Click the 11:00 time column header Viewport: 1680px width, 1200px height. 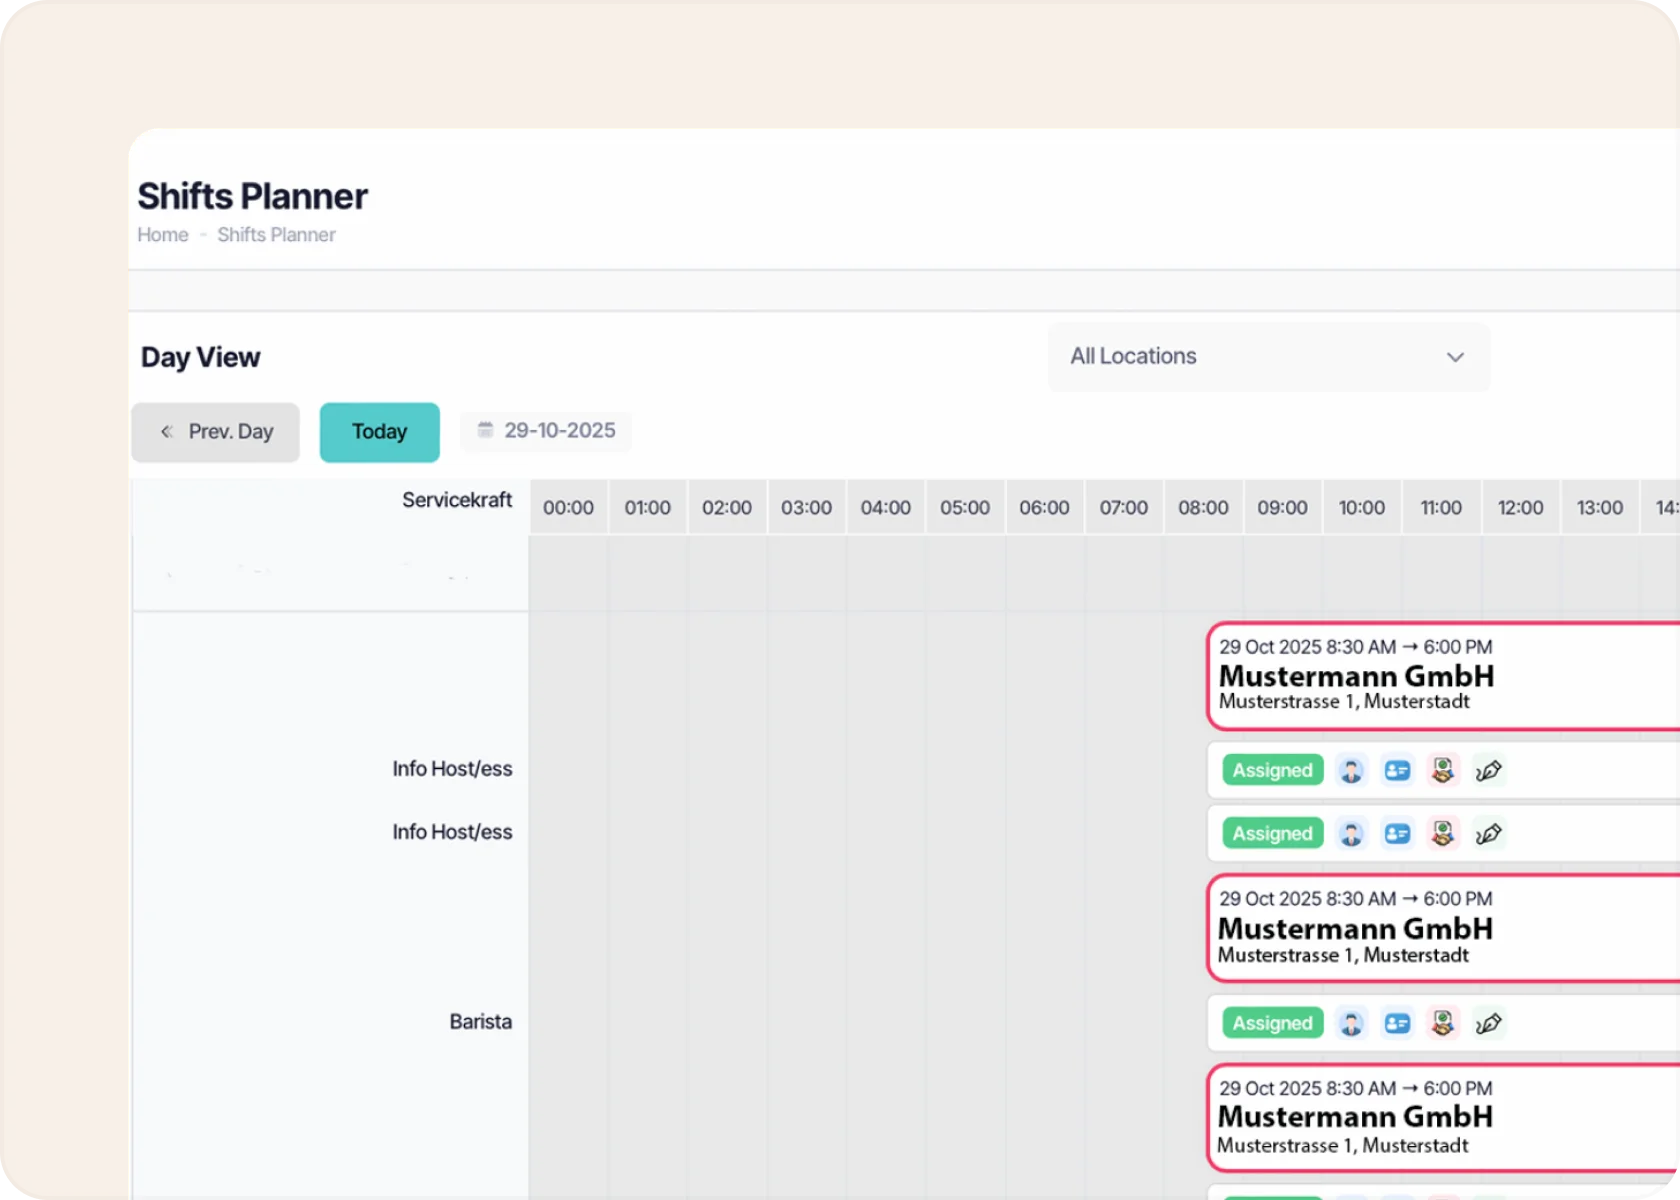1442,508
